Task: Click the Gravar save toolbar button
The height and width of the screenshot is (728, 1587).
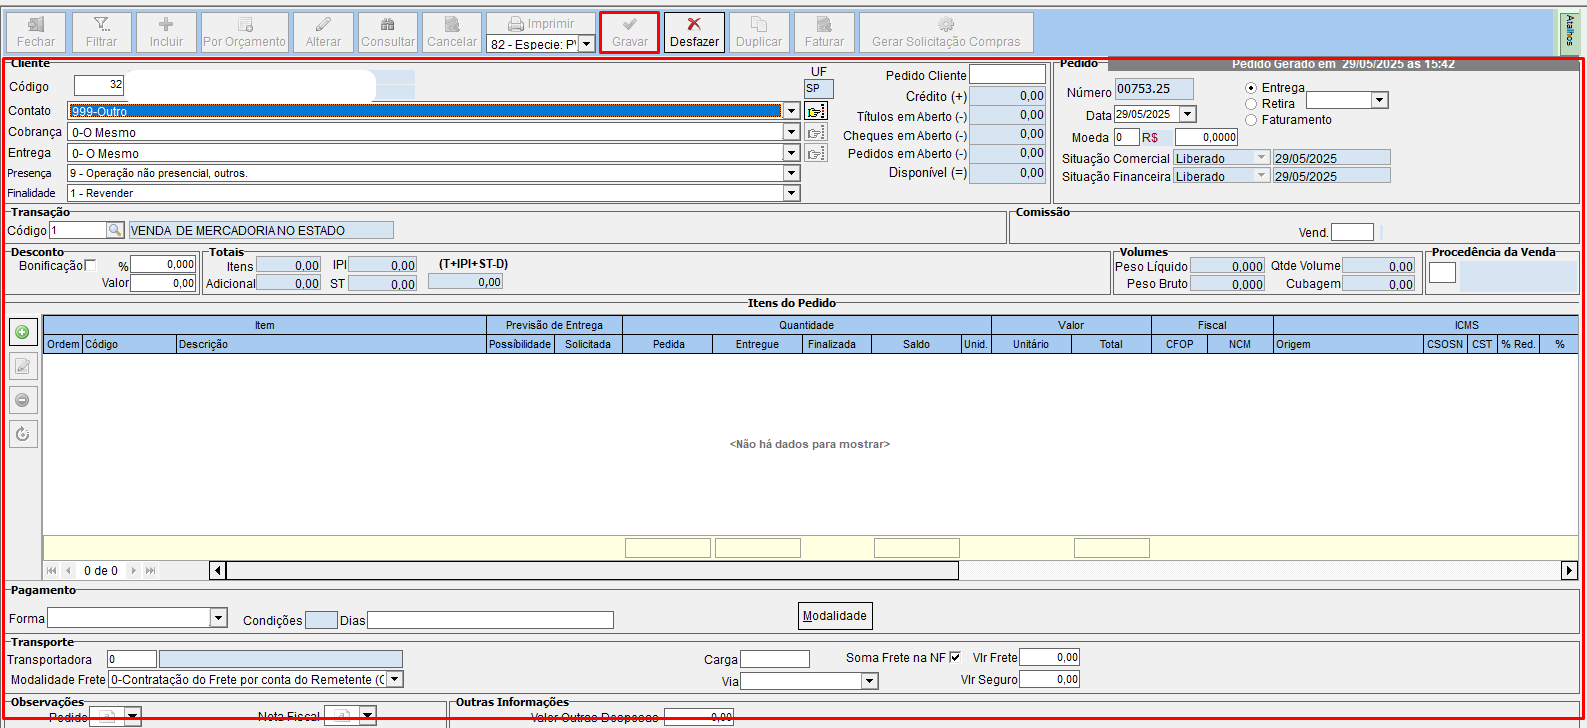Action: [x=629, y=32]
